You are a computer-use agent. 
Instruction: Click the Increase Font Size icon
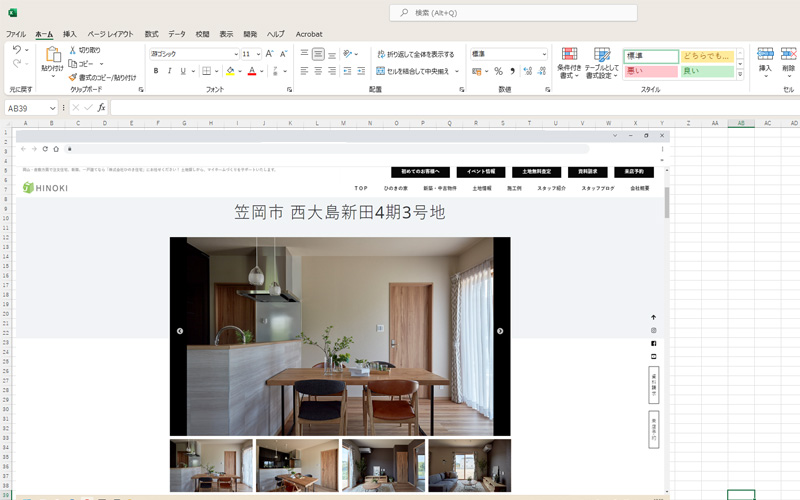[272, 54]
